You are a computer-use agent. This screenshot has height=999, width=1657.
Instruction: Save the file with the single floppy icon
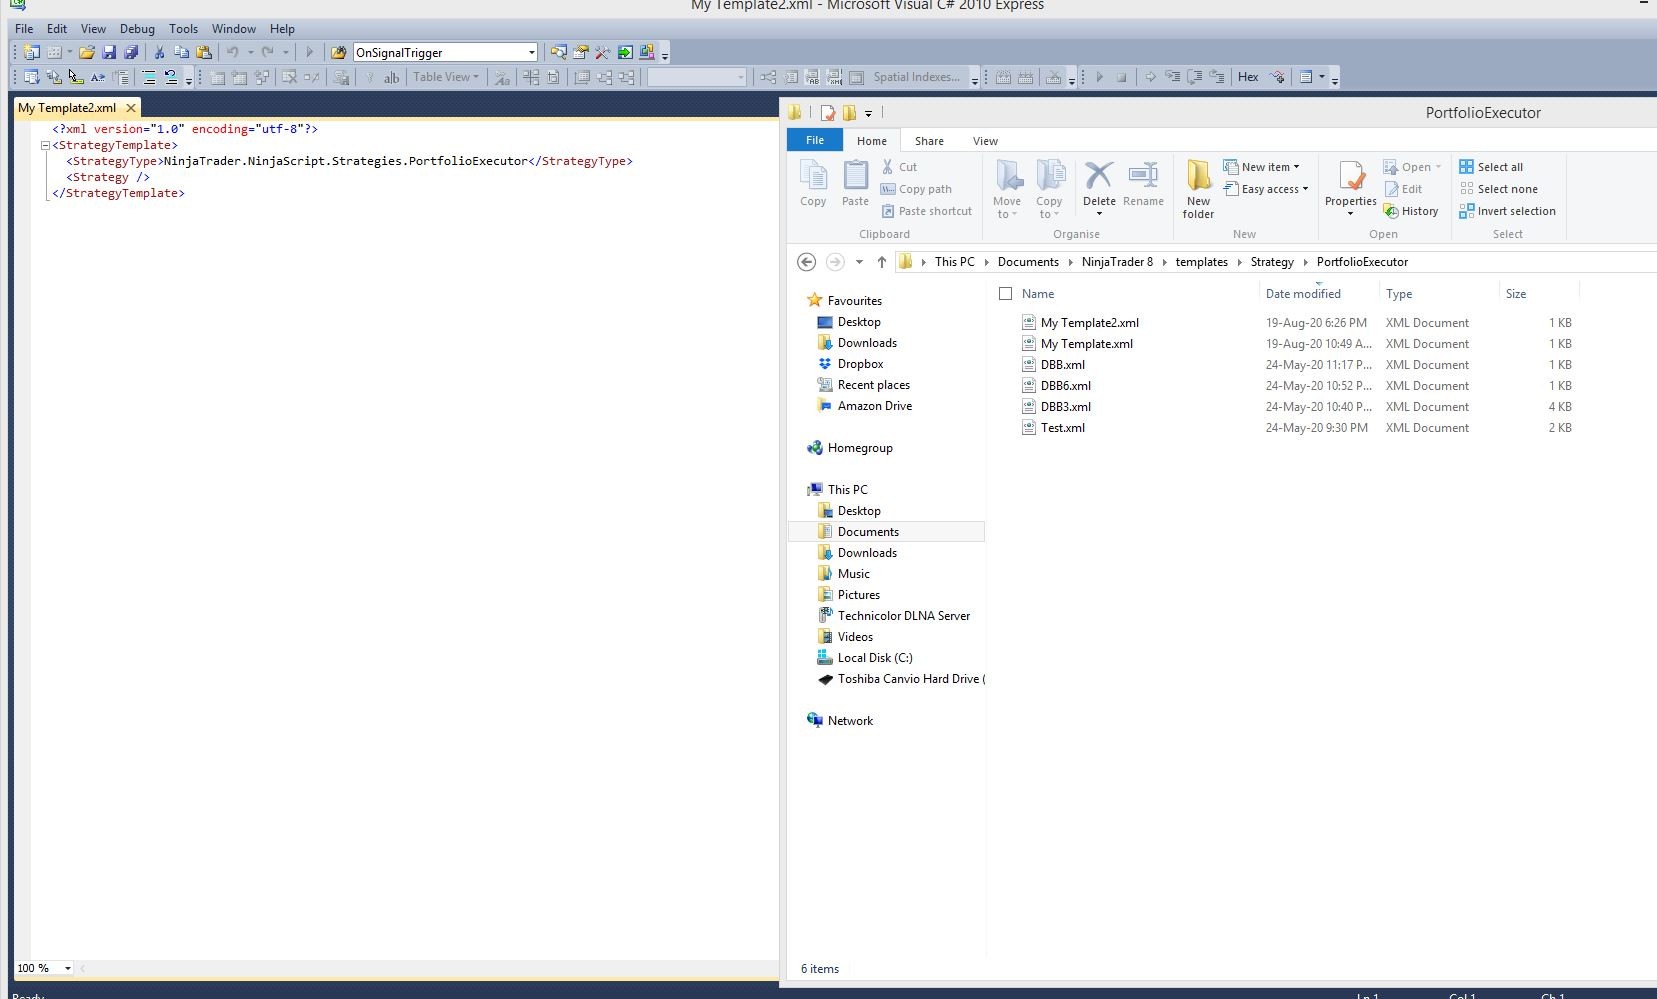point(109,52)
